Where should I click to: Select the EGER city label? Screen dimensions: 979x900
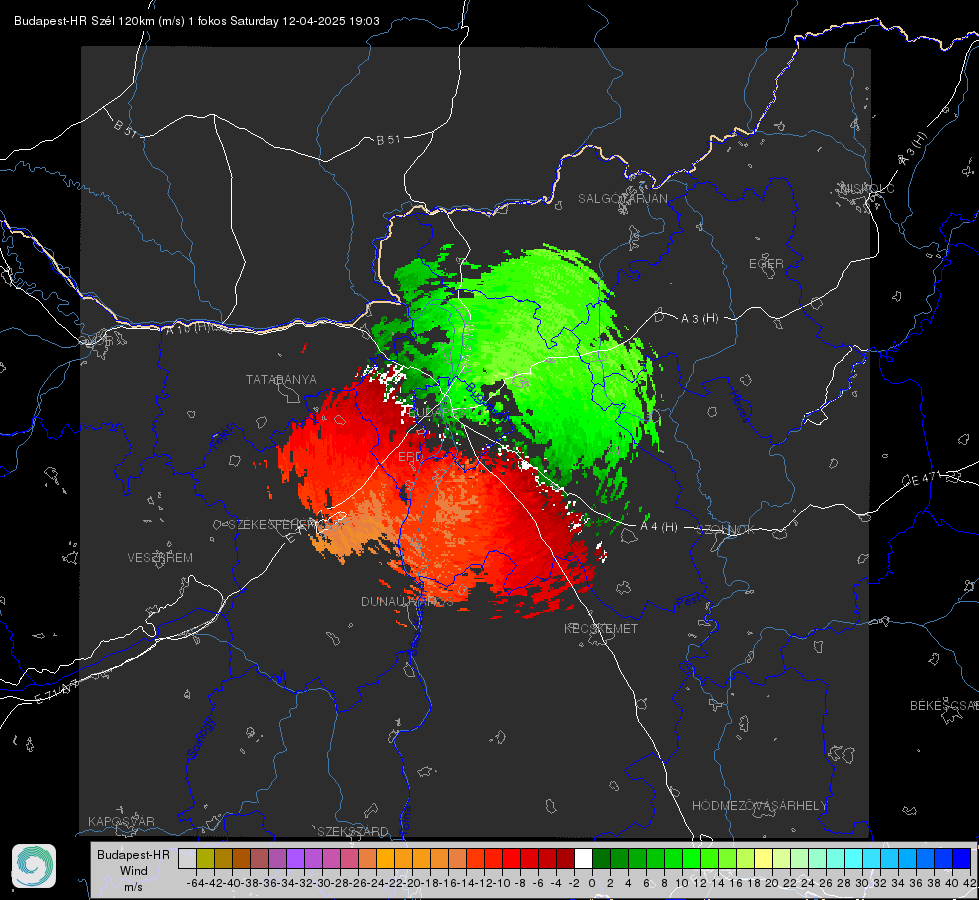coord(766,264)
